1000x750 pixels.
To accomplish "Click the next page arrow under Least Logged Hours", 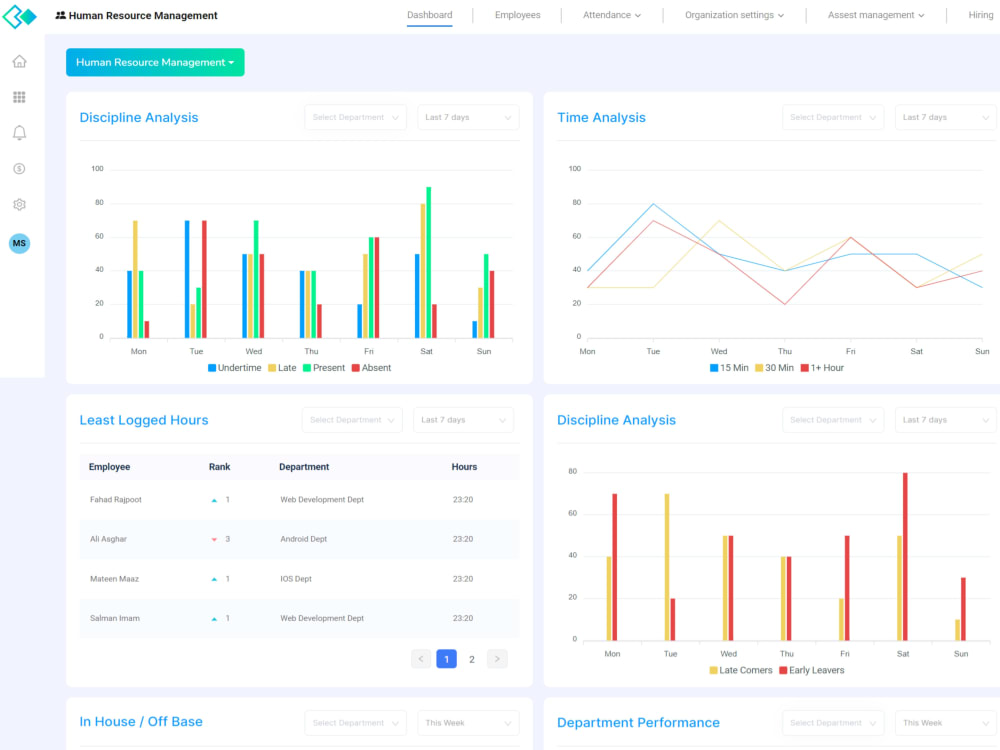I will pos(497,658).
